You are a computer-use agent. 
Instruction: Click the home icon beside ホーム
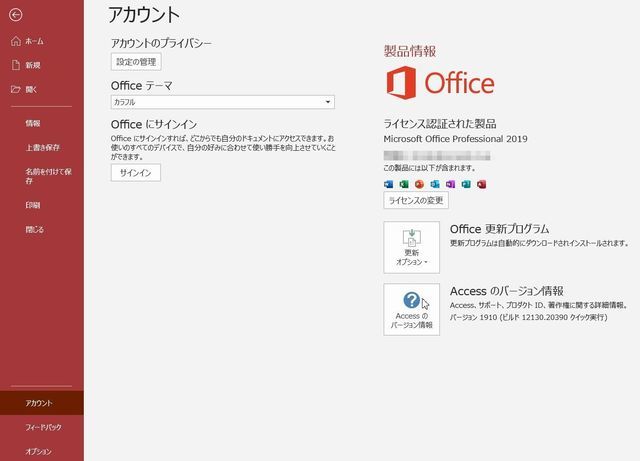(x=16, y=41)
